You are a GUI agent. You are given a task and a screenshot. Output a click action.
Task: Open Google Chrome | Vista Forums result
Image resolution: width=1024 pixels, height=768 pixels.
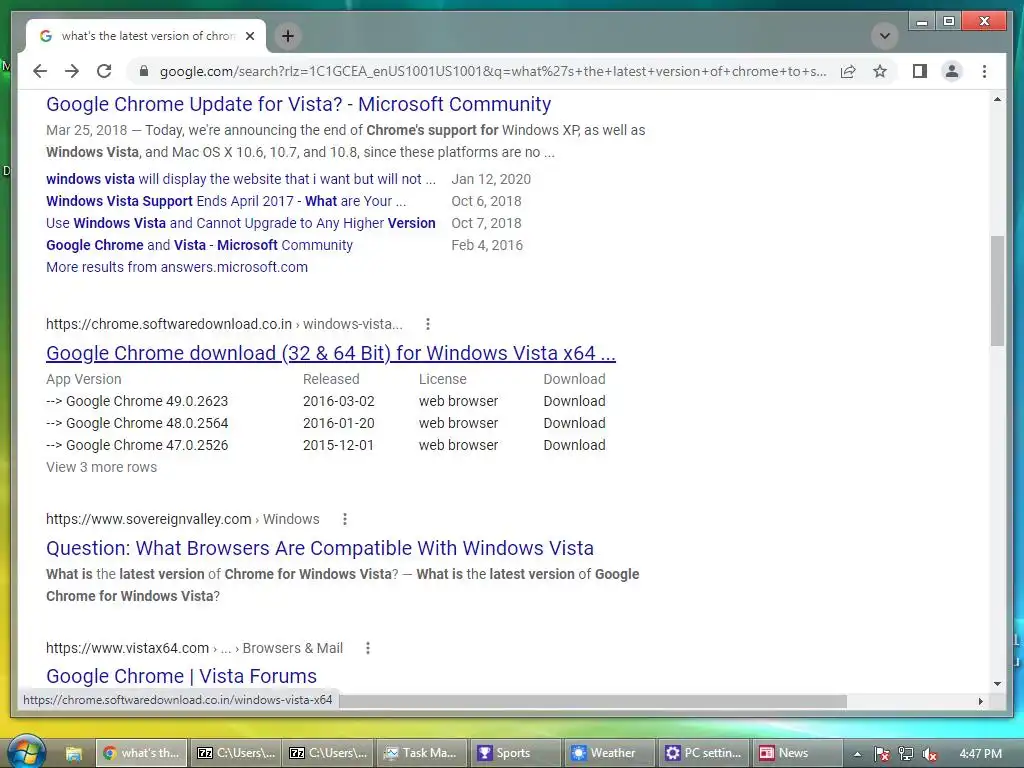pyautogui.click(x=181, y=676)
